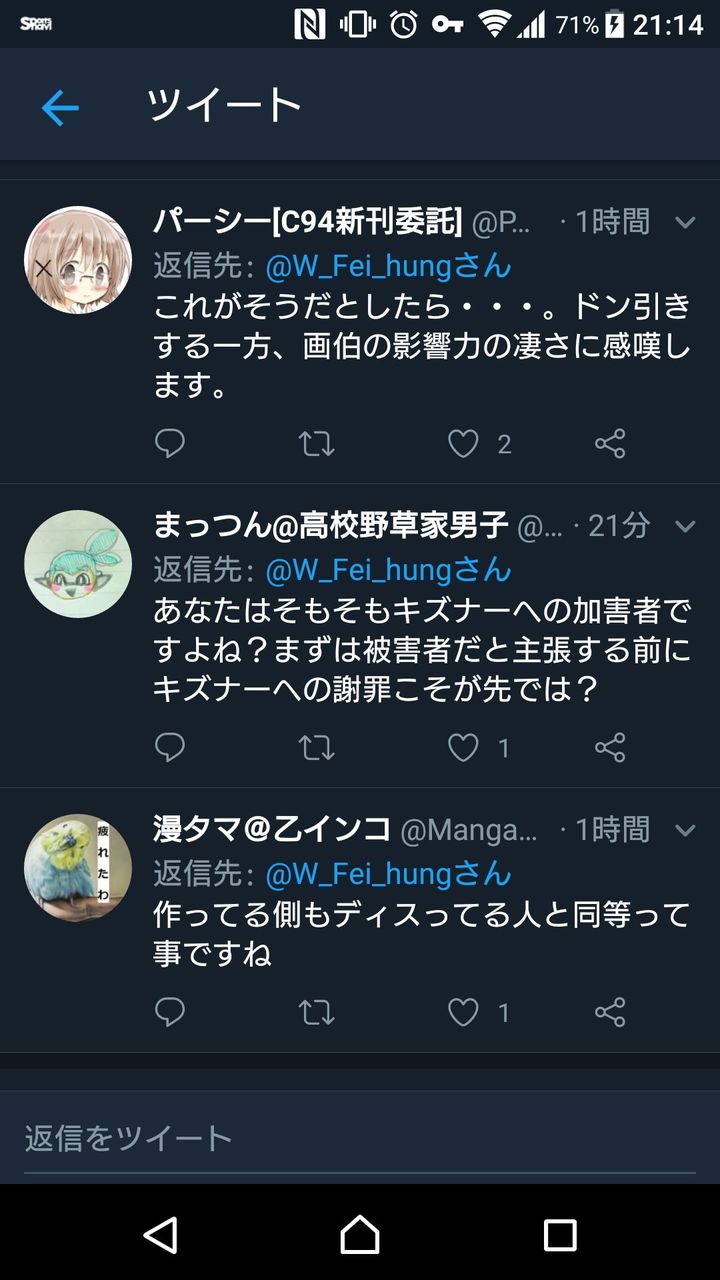
Task: Tap the 返信をツイート reply field
Action: pyautogui.click(x=360, y=1138)
